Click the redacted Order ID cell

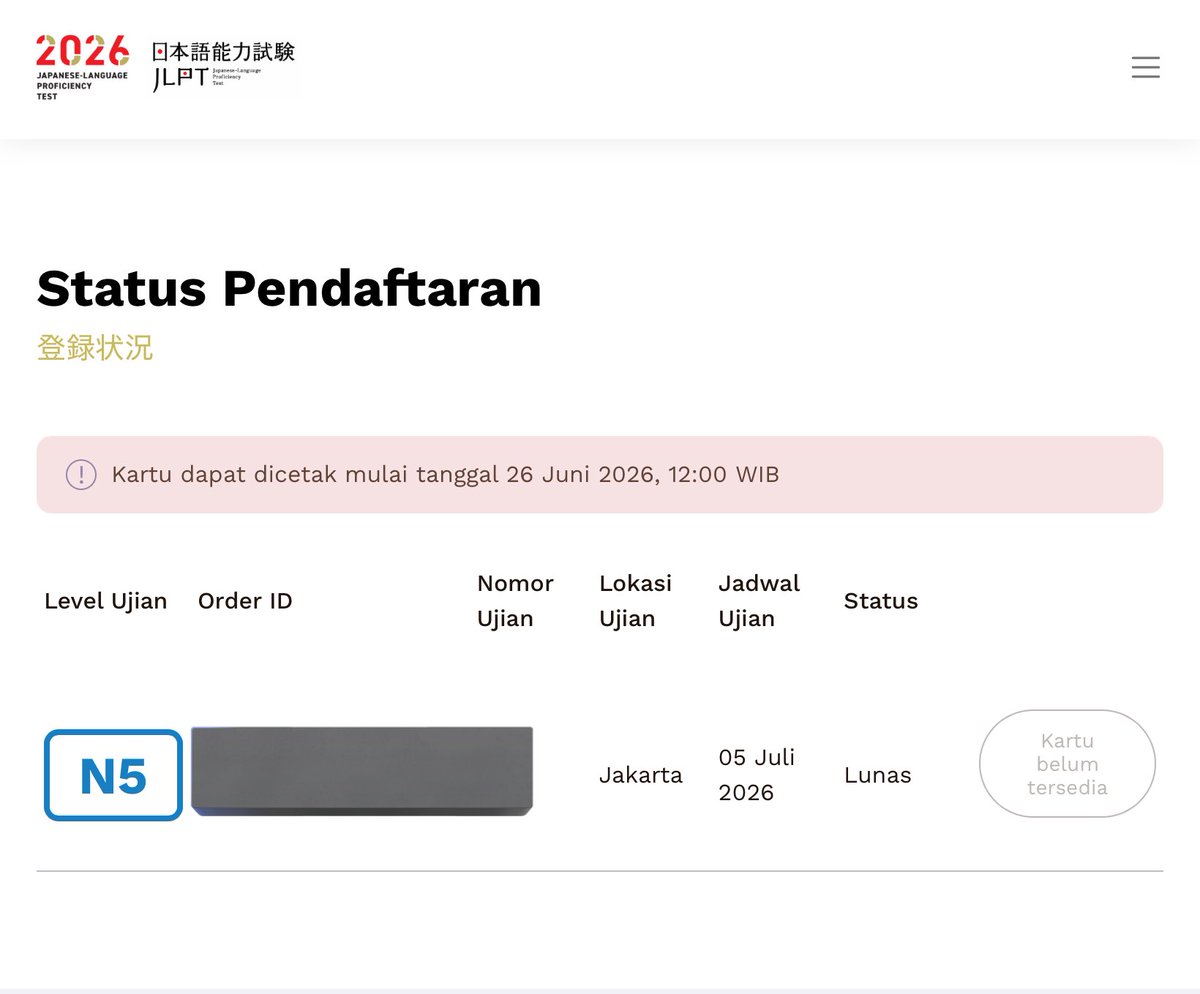tap(362, 771)
